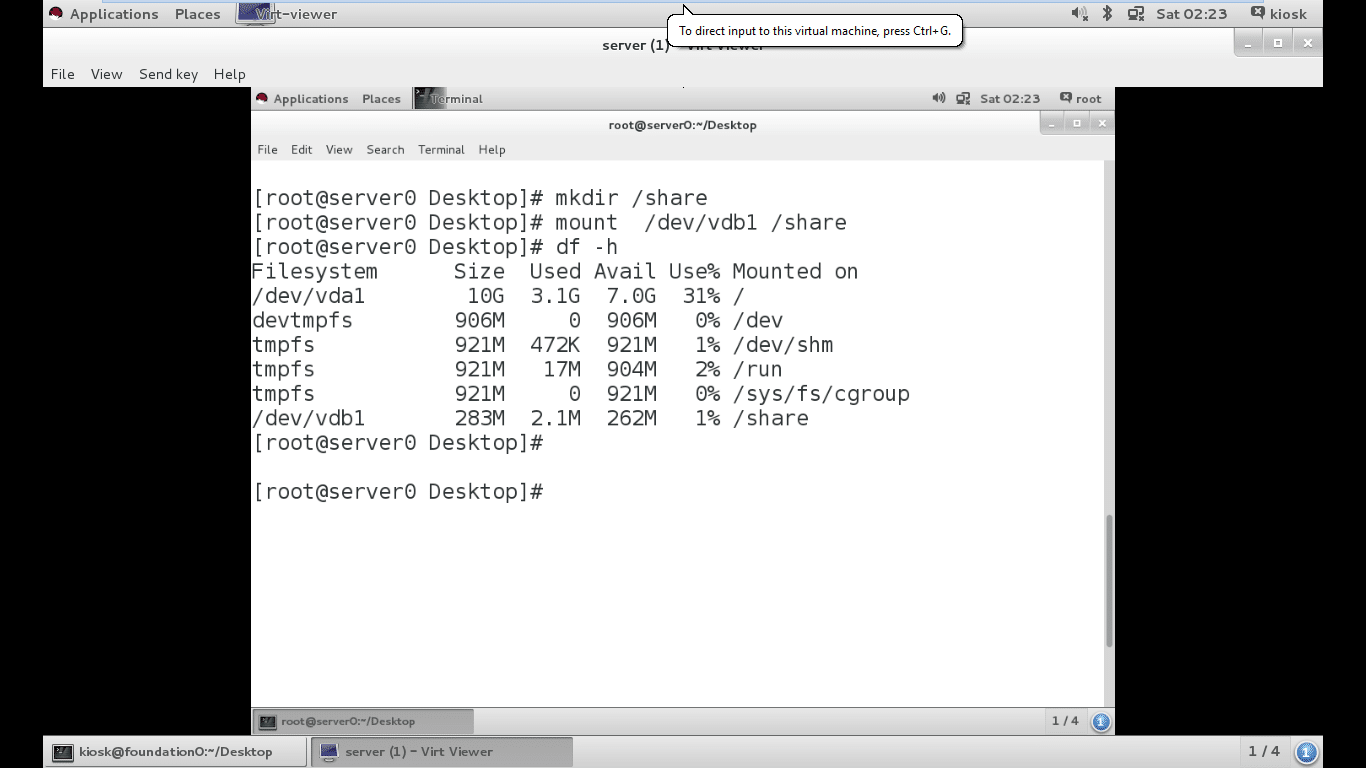Open the Virt Viewer View menu
The height and width of the screenshot is (768, 1366).
106,74
